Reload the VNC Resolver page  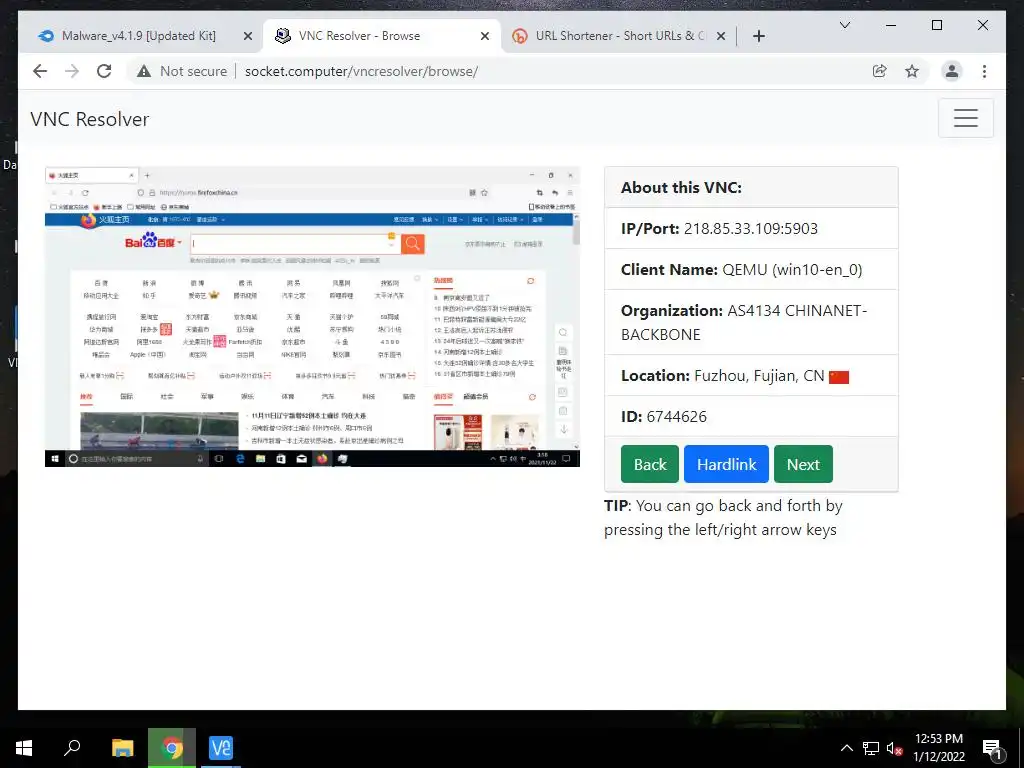coord(104,71)
